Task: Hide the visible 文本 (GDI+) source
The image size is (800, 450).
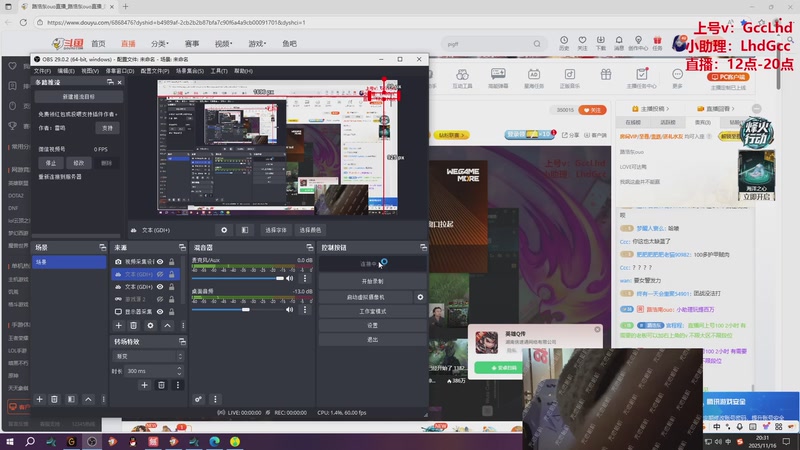Action: (160, 287)
